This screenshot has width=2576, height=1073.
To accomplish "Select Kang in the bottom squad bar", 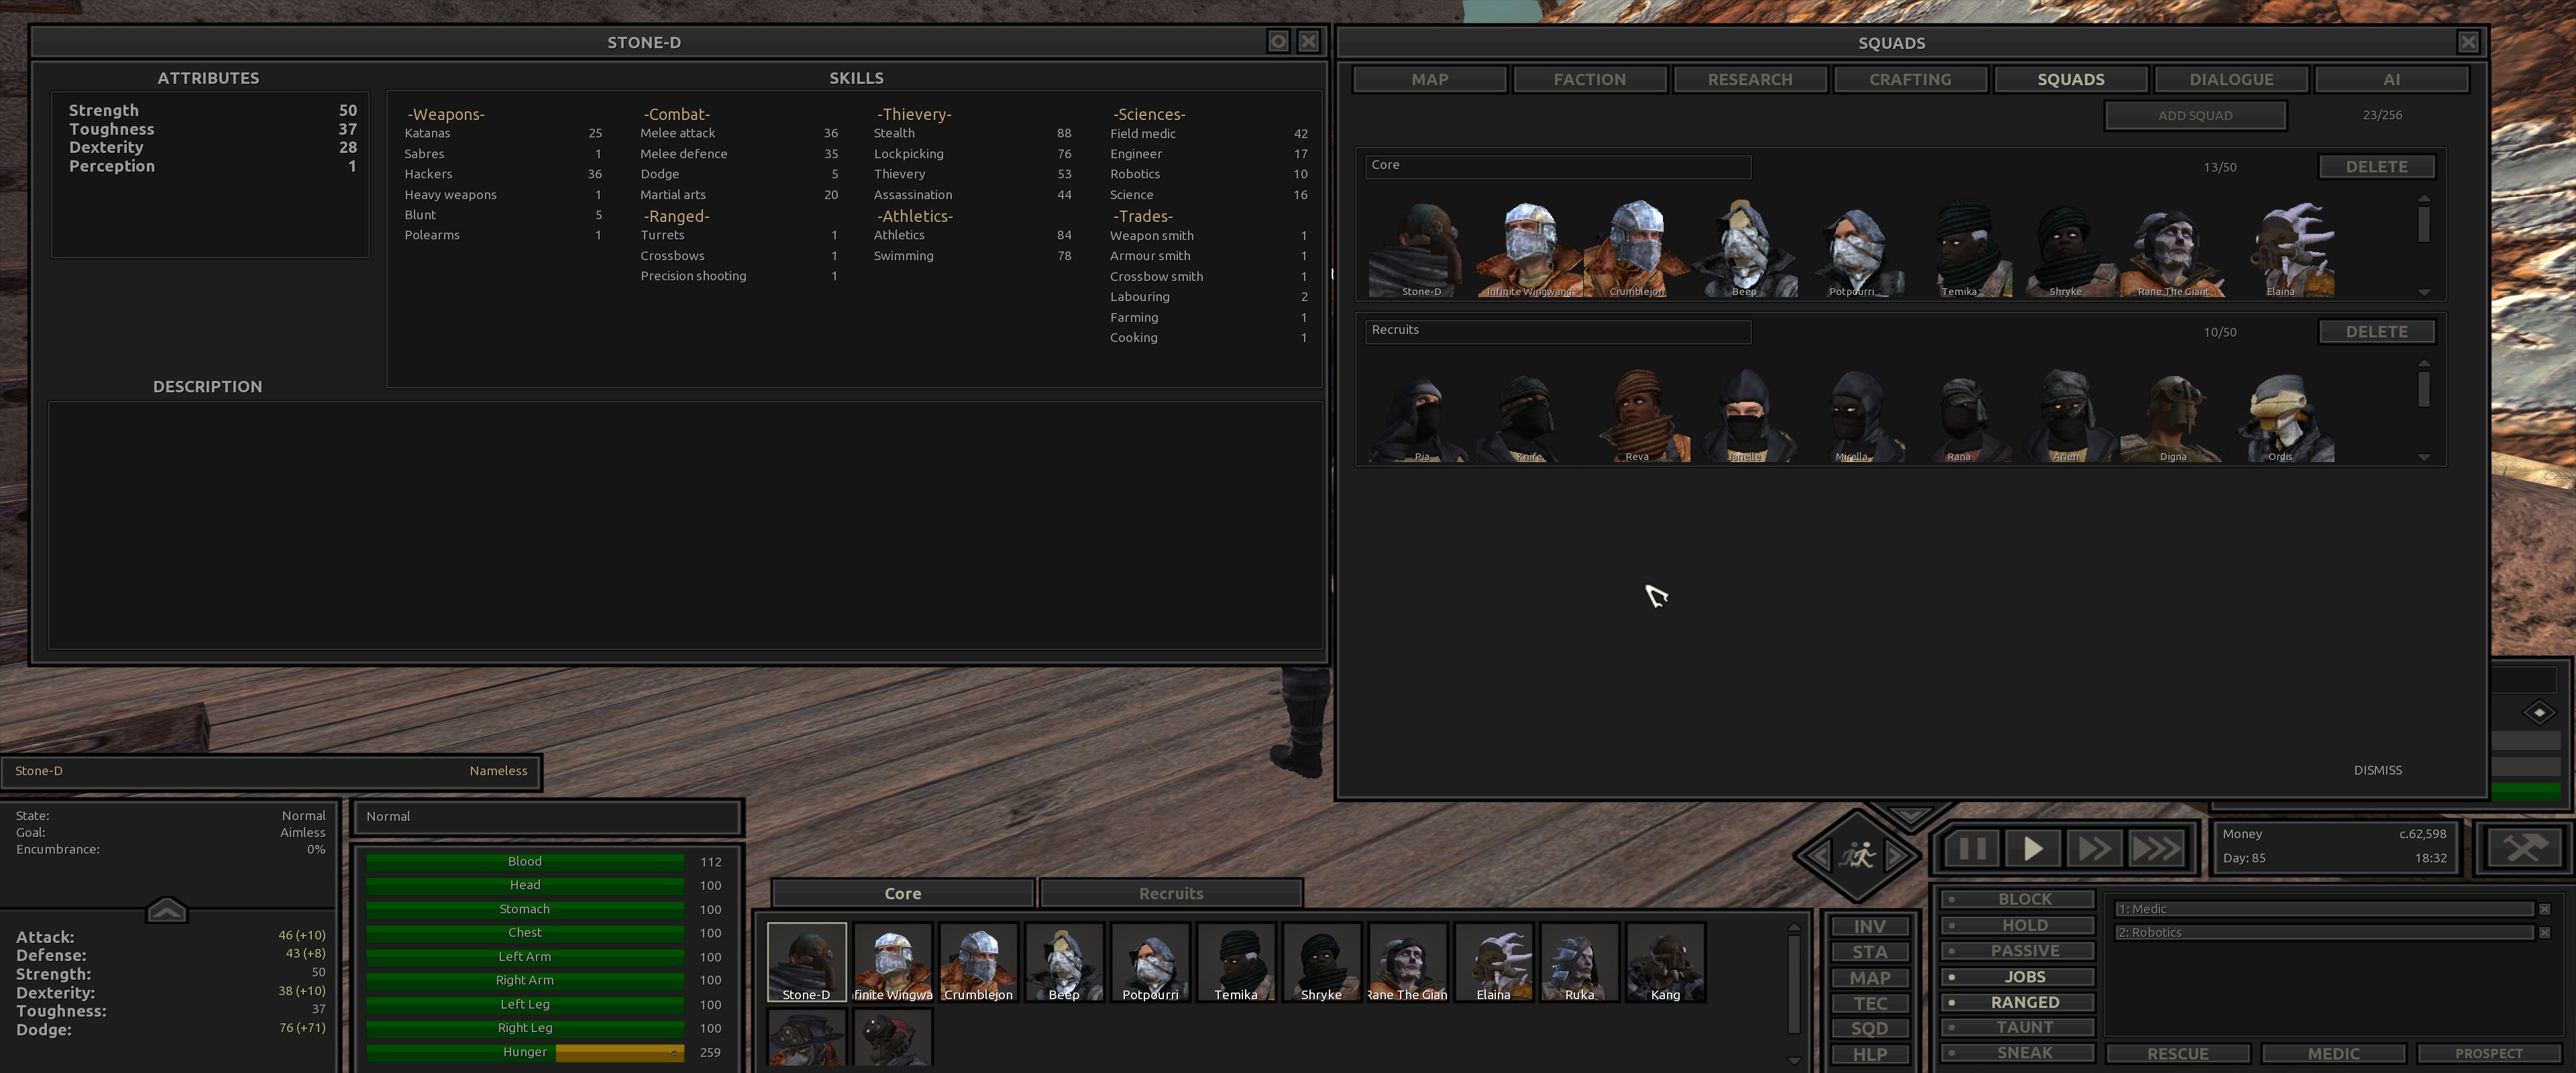I will pos(1666,962).
